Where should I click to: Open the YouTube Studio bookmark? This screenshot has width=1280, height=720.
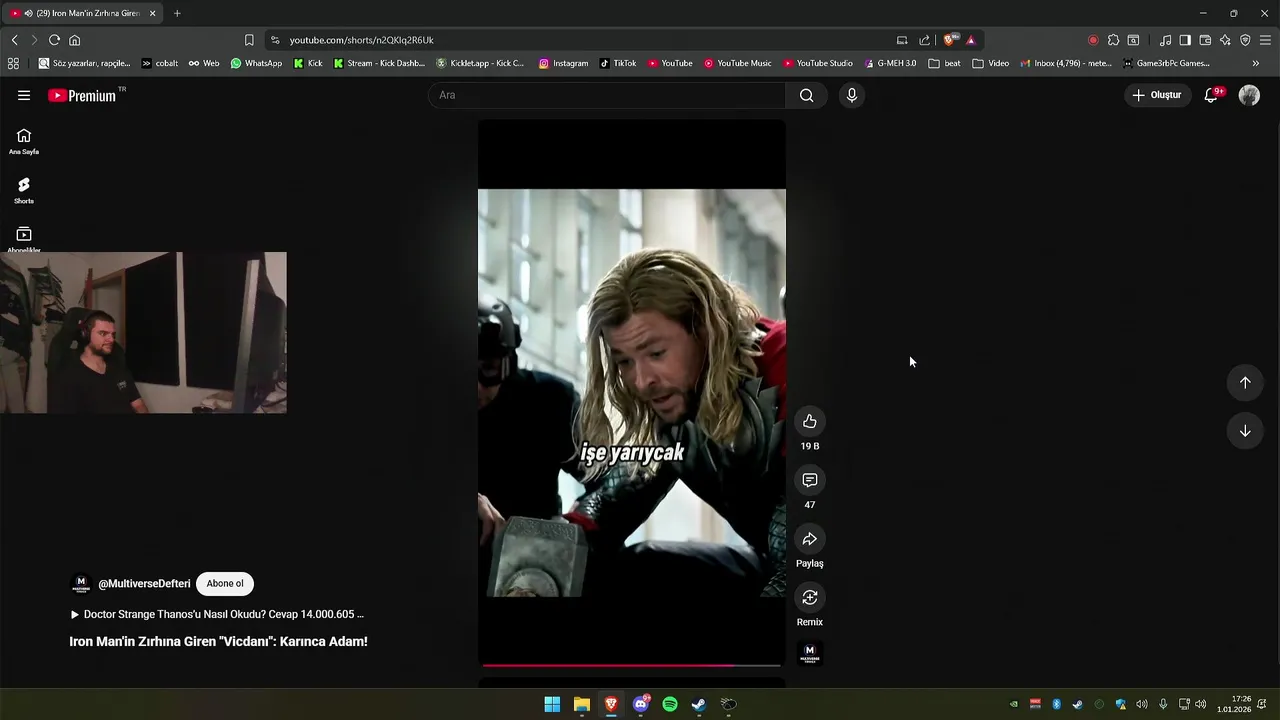coord(818,63)
